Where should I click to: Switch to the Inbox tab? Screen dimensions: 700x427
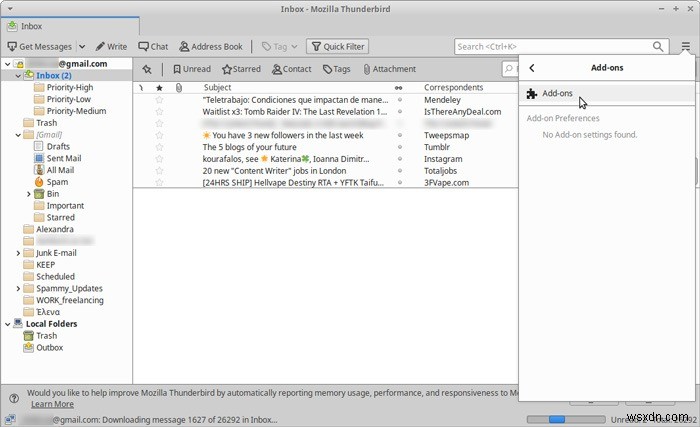pyautogui.click(x=70, y=26)
